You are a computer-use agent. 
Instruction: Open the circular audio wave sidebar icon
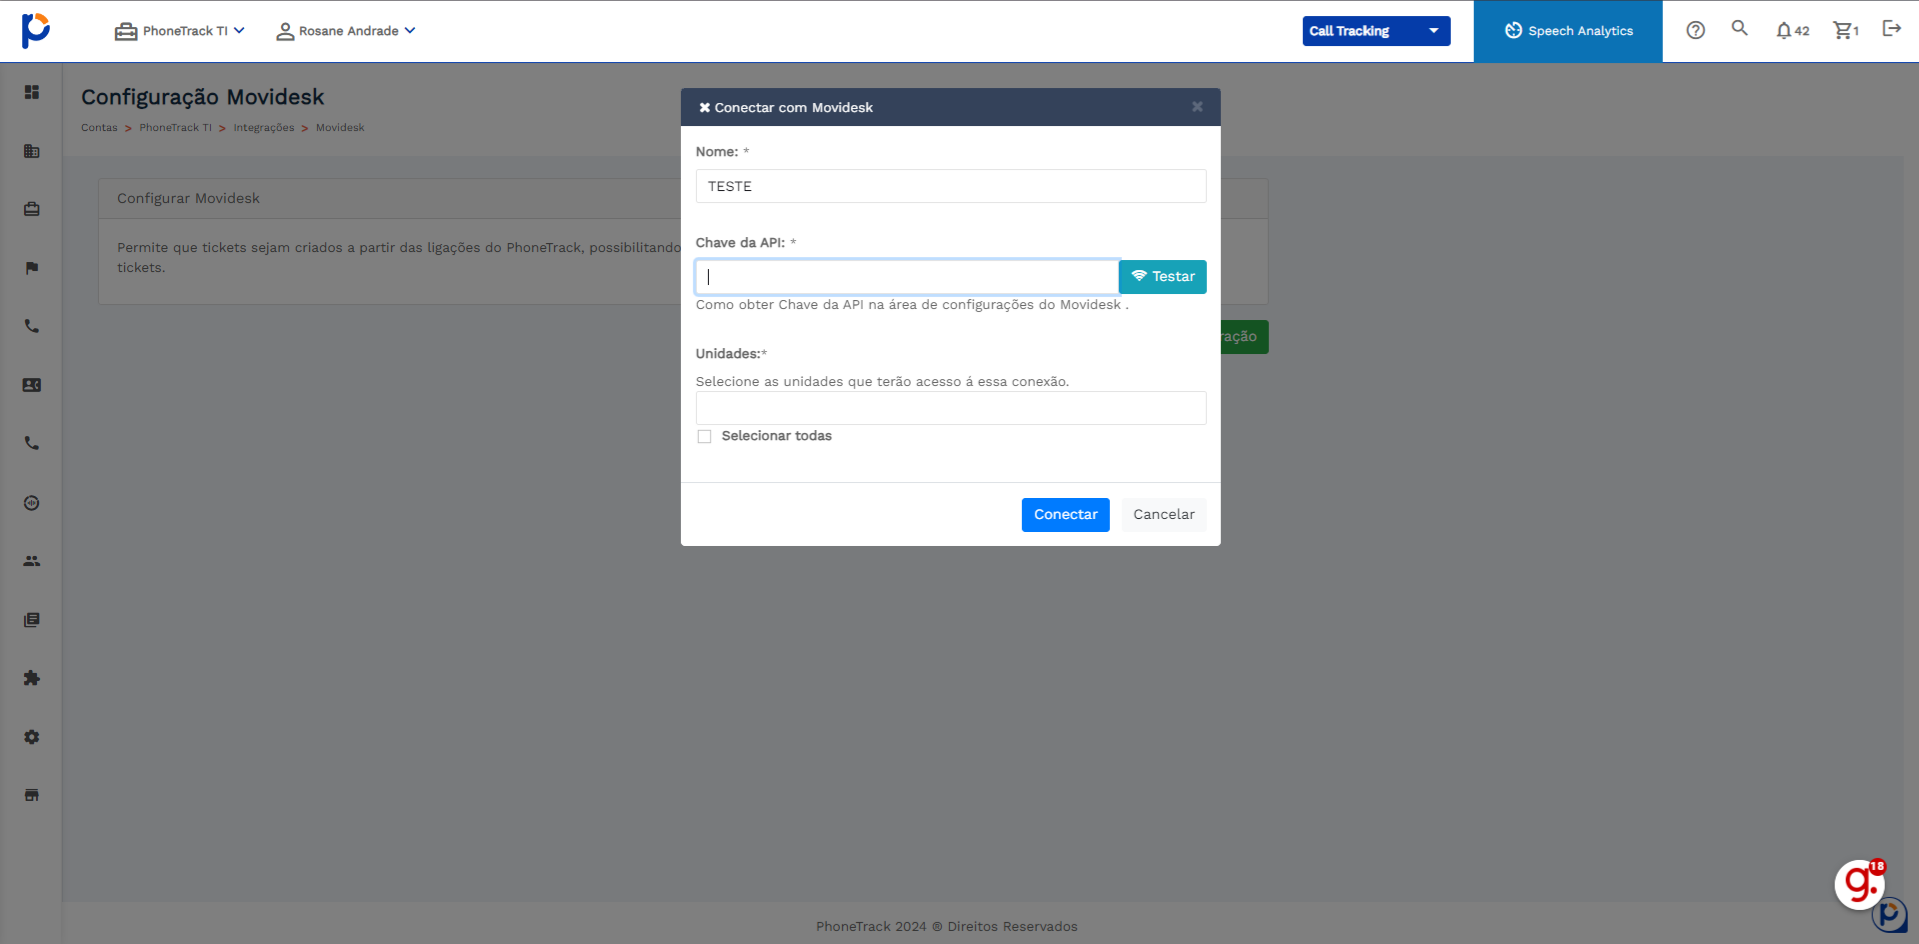click(32, 503)
